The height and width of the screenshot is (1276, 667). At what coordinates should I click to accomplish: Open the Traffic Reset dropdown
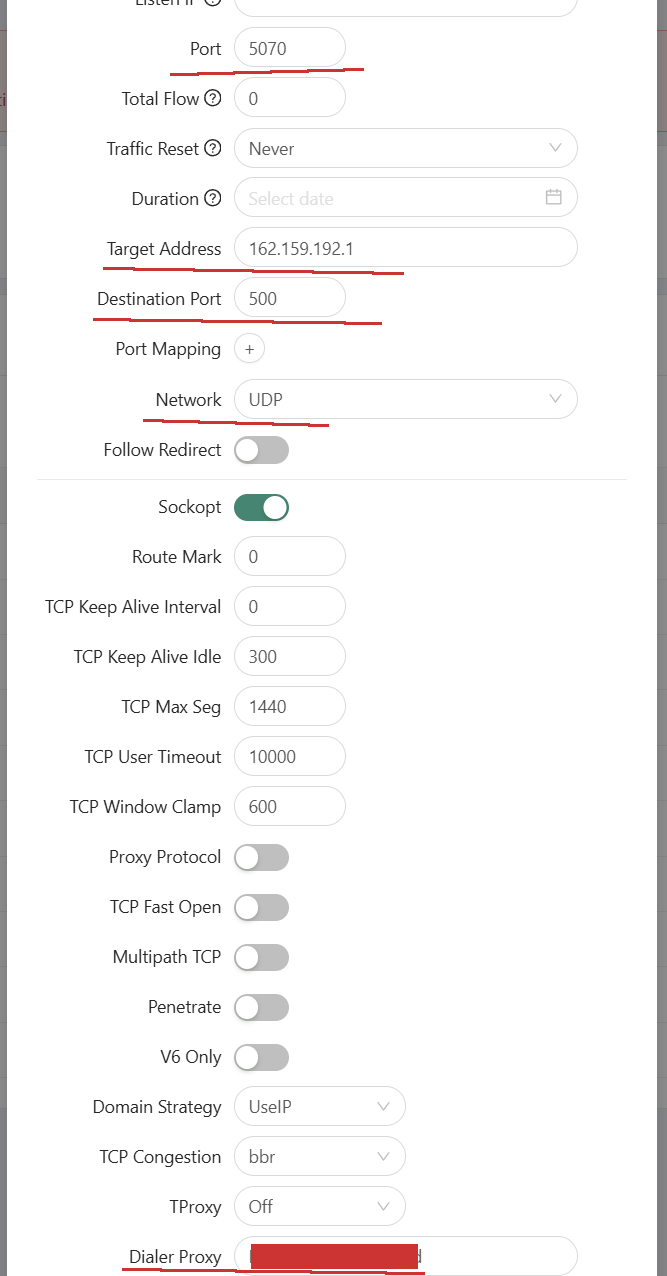point(405,149)
